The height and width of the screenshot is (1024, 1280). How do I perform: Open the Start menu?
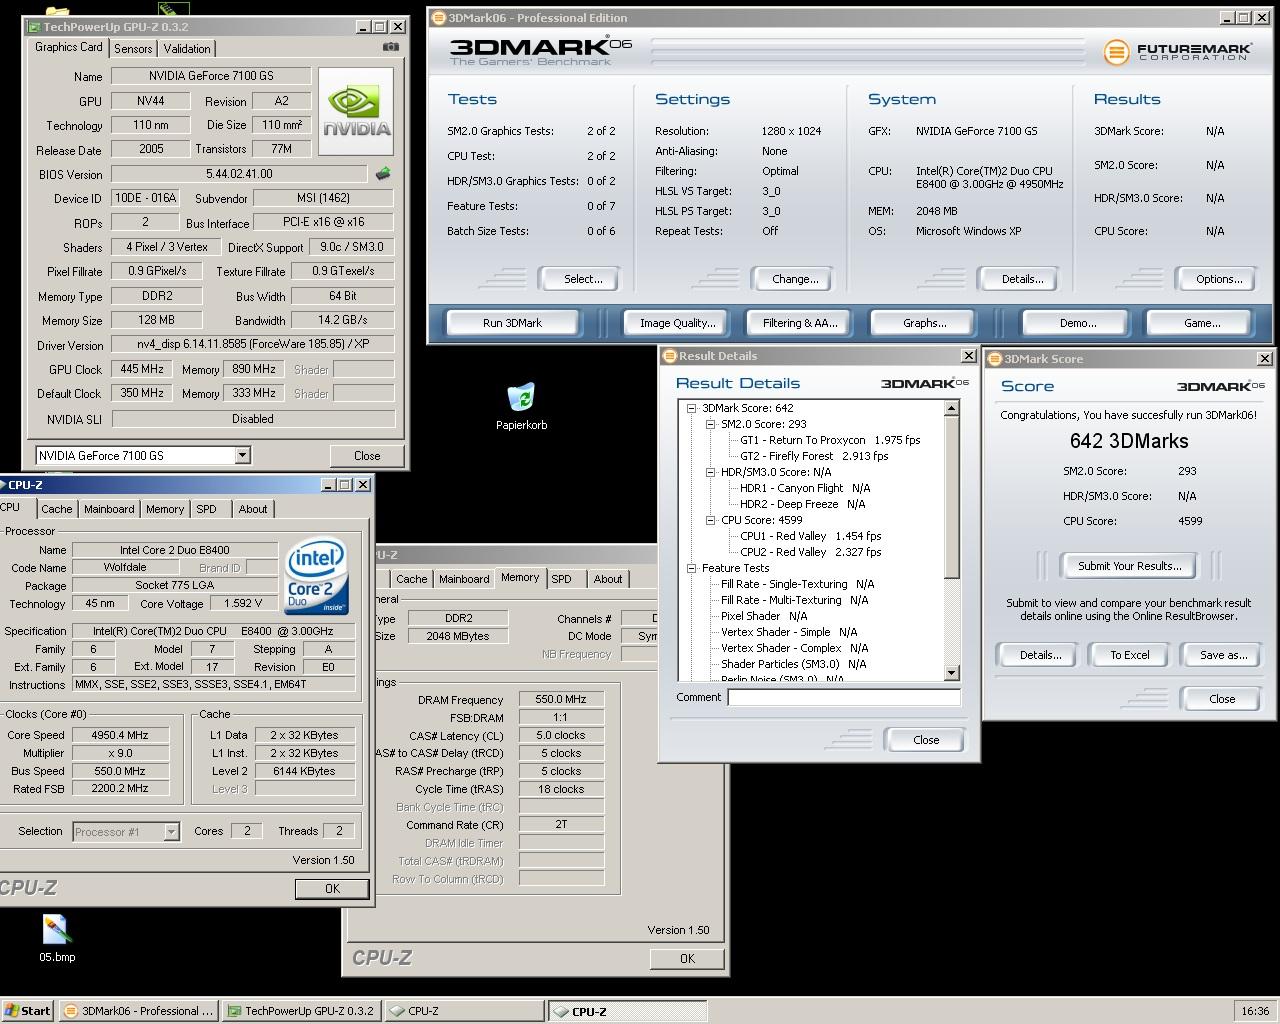tap(27, 1011)
